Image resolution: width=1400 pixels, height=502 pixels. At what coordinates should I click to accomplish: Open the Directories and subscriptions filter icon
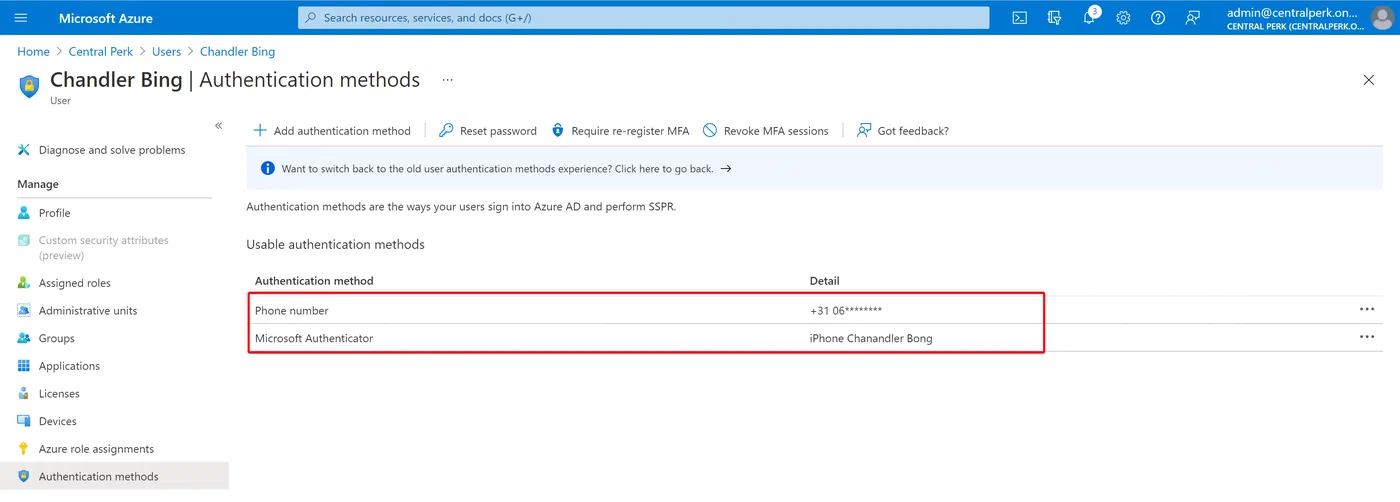pos(1054,18)
